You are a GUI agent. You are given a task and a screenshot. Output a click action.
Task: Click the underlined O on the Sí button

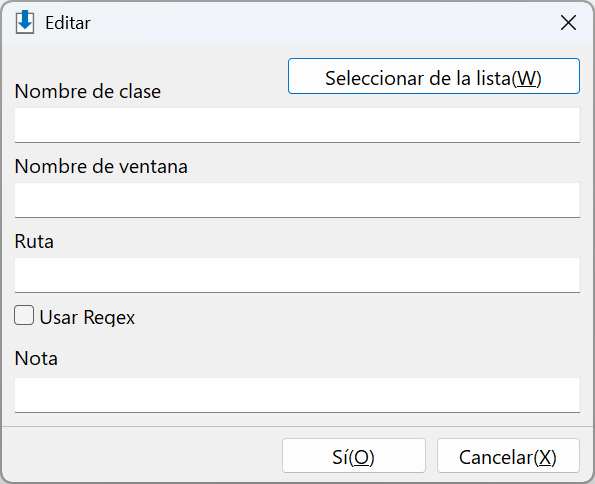click(362, 457)
